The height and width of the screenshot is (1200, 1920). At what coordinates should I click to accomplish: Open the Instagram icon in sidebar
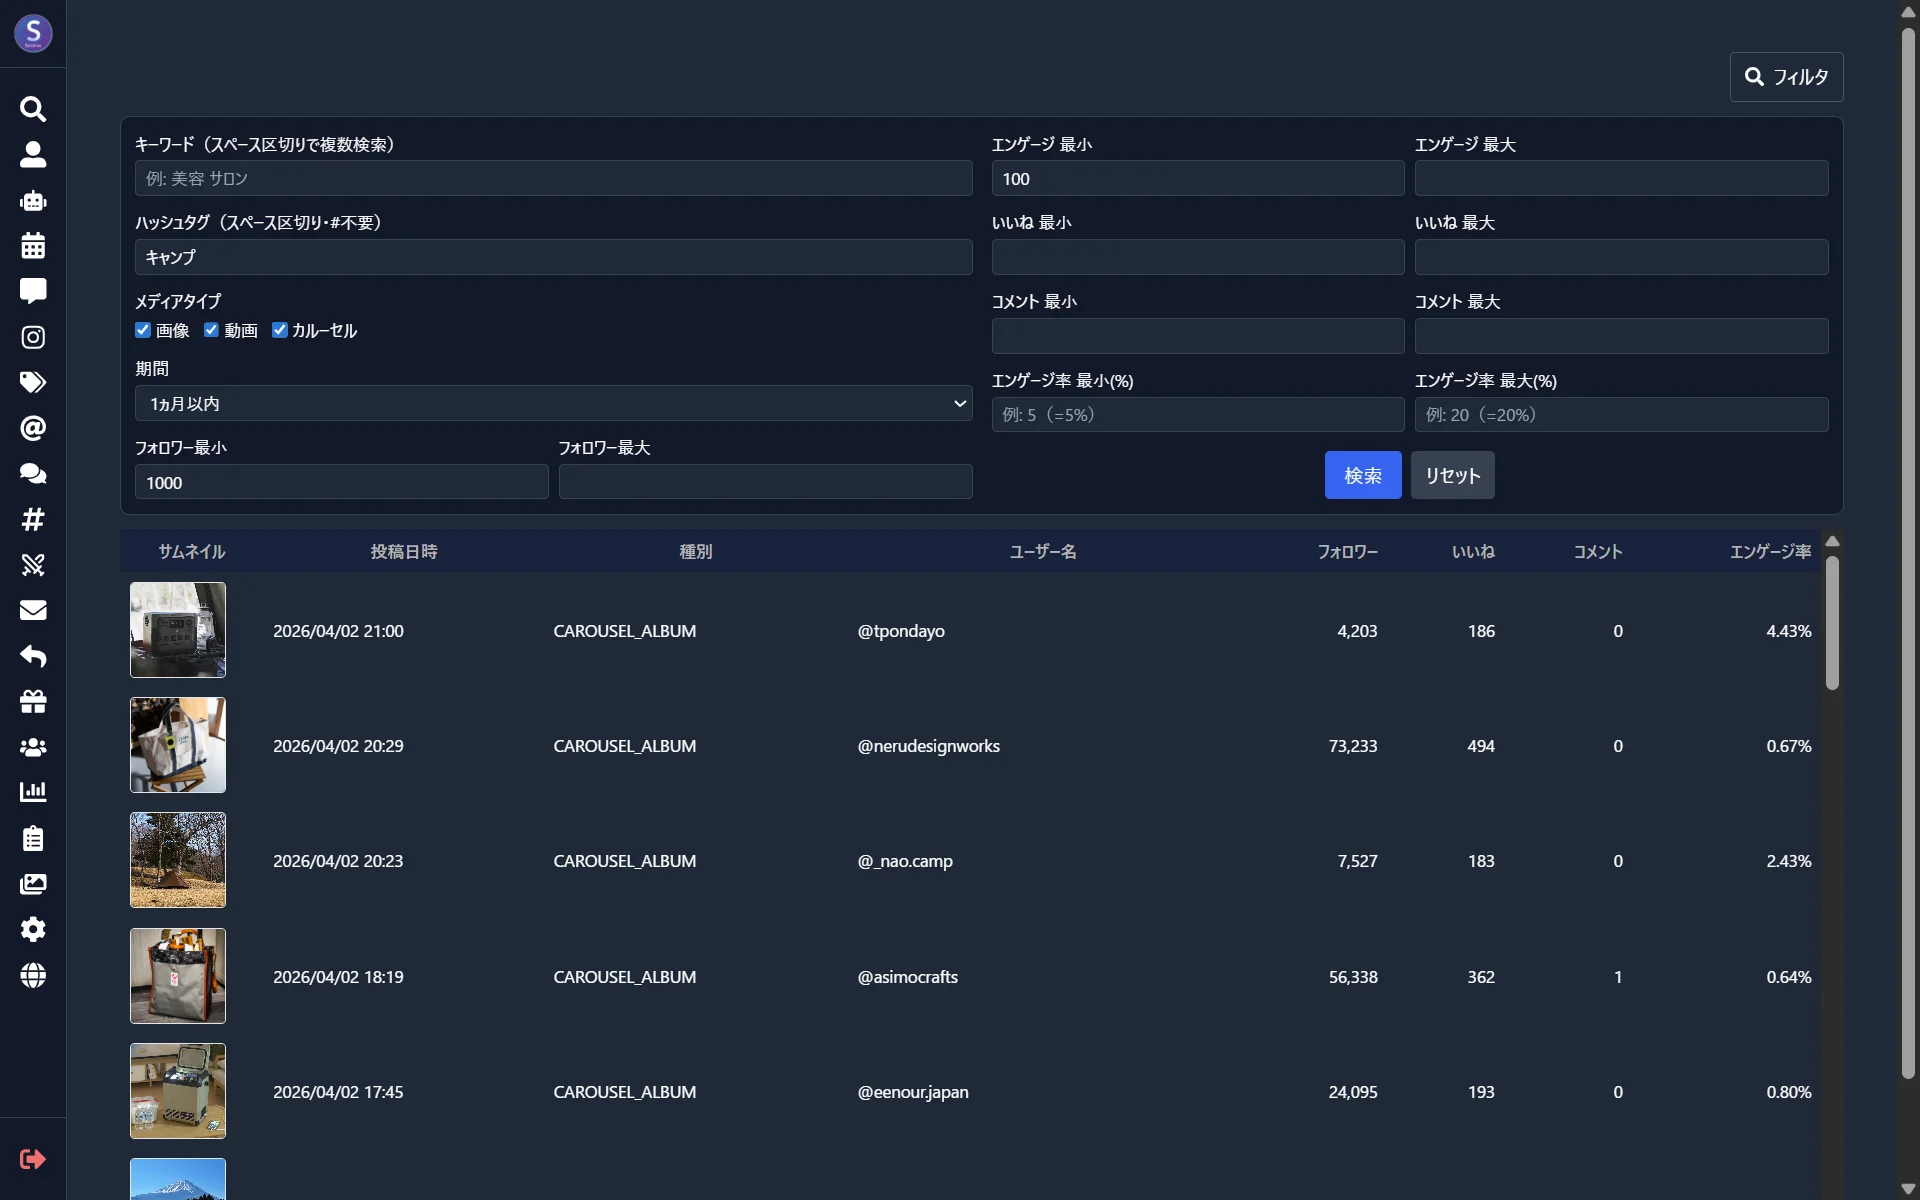coord(33,337)
